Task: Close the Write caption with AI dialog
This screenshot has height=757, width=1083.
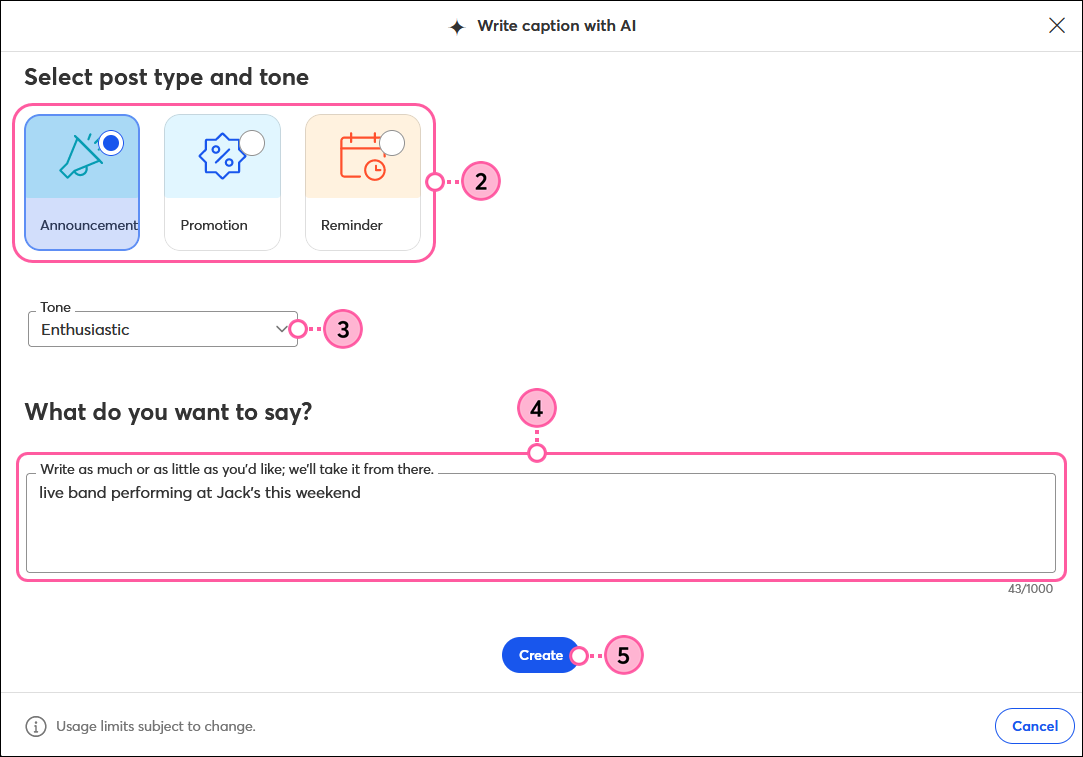Action: (1057, 26)
